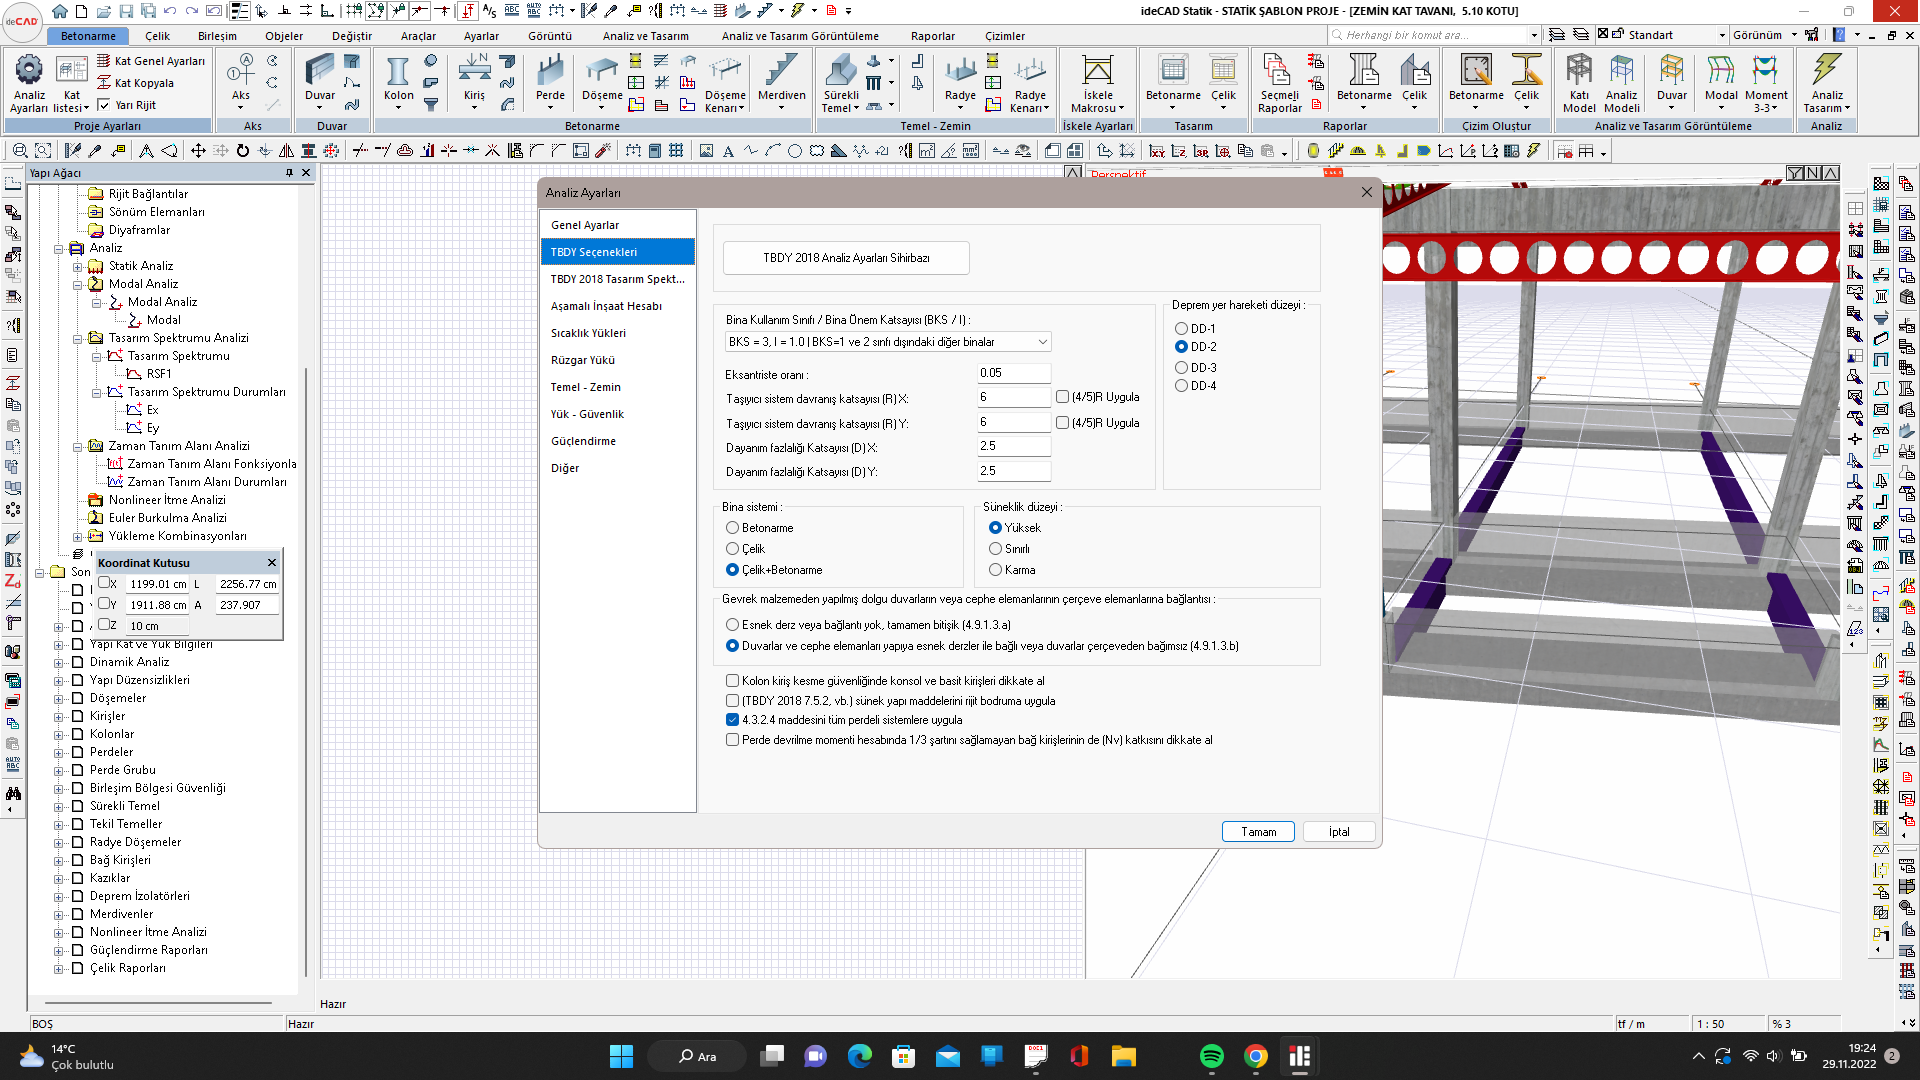Expand Döşemeler tree node
1920x1080 pixels.
pos(59,699)
